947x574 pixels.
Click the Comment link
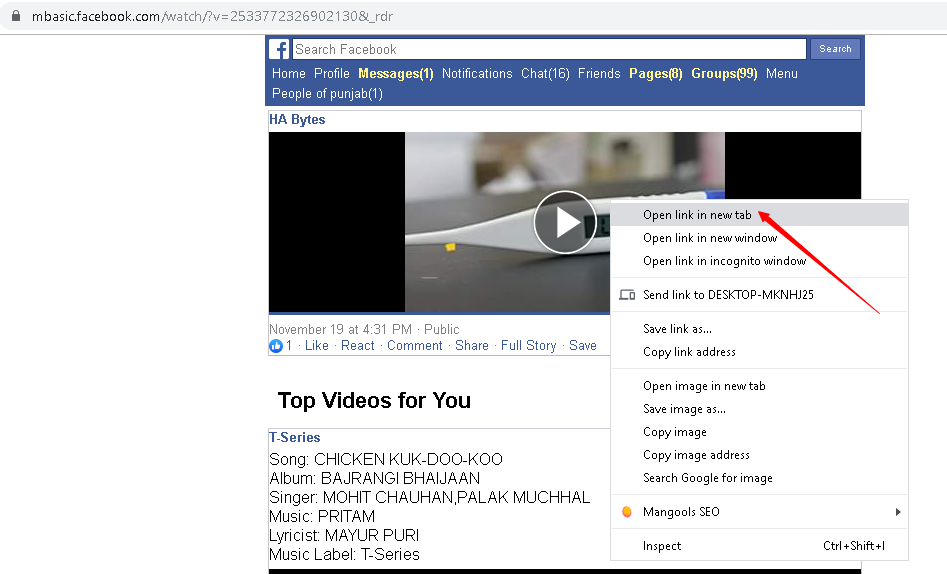(x=414, y=346)
